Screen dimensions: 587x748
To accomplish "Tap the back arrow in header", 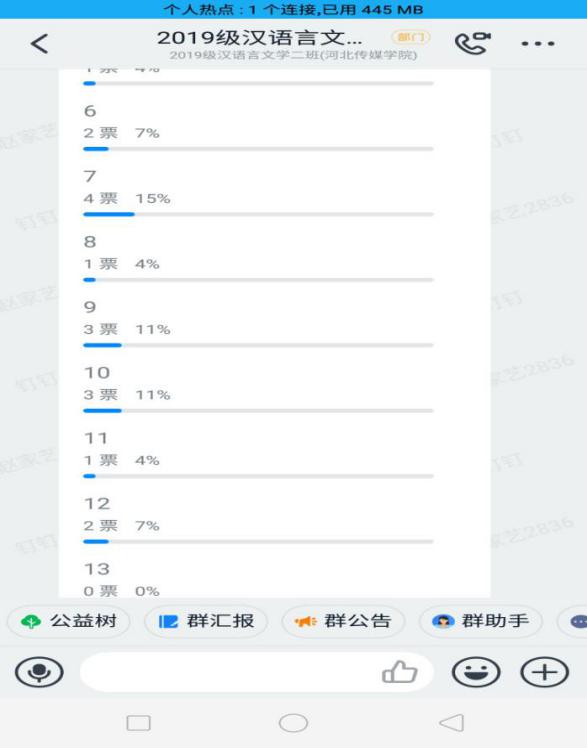I will (x=39, y=43).
